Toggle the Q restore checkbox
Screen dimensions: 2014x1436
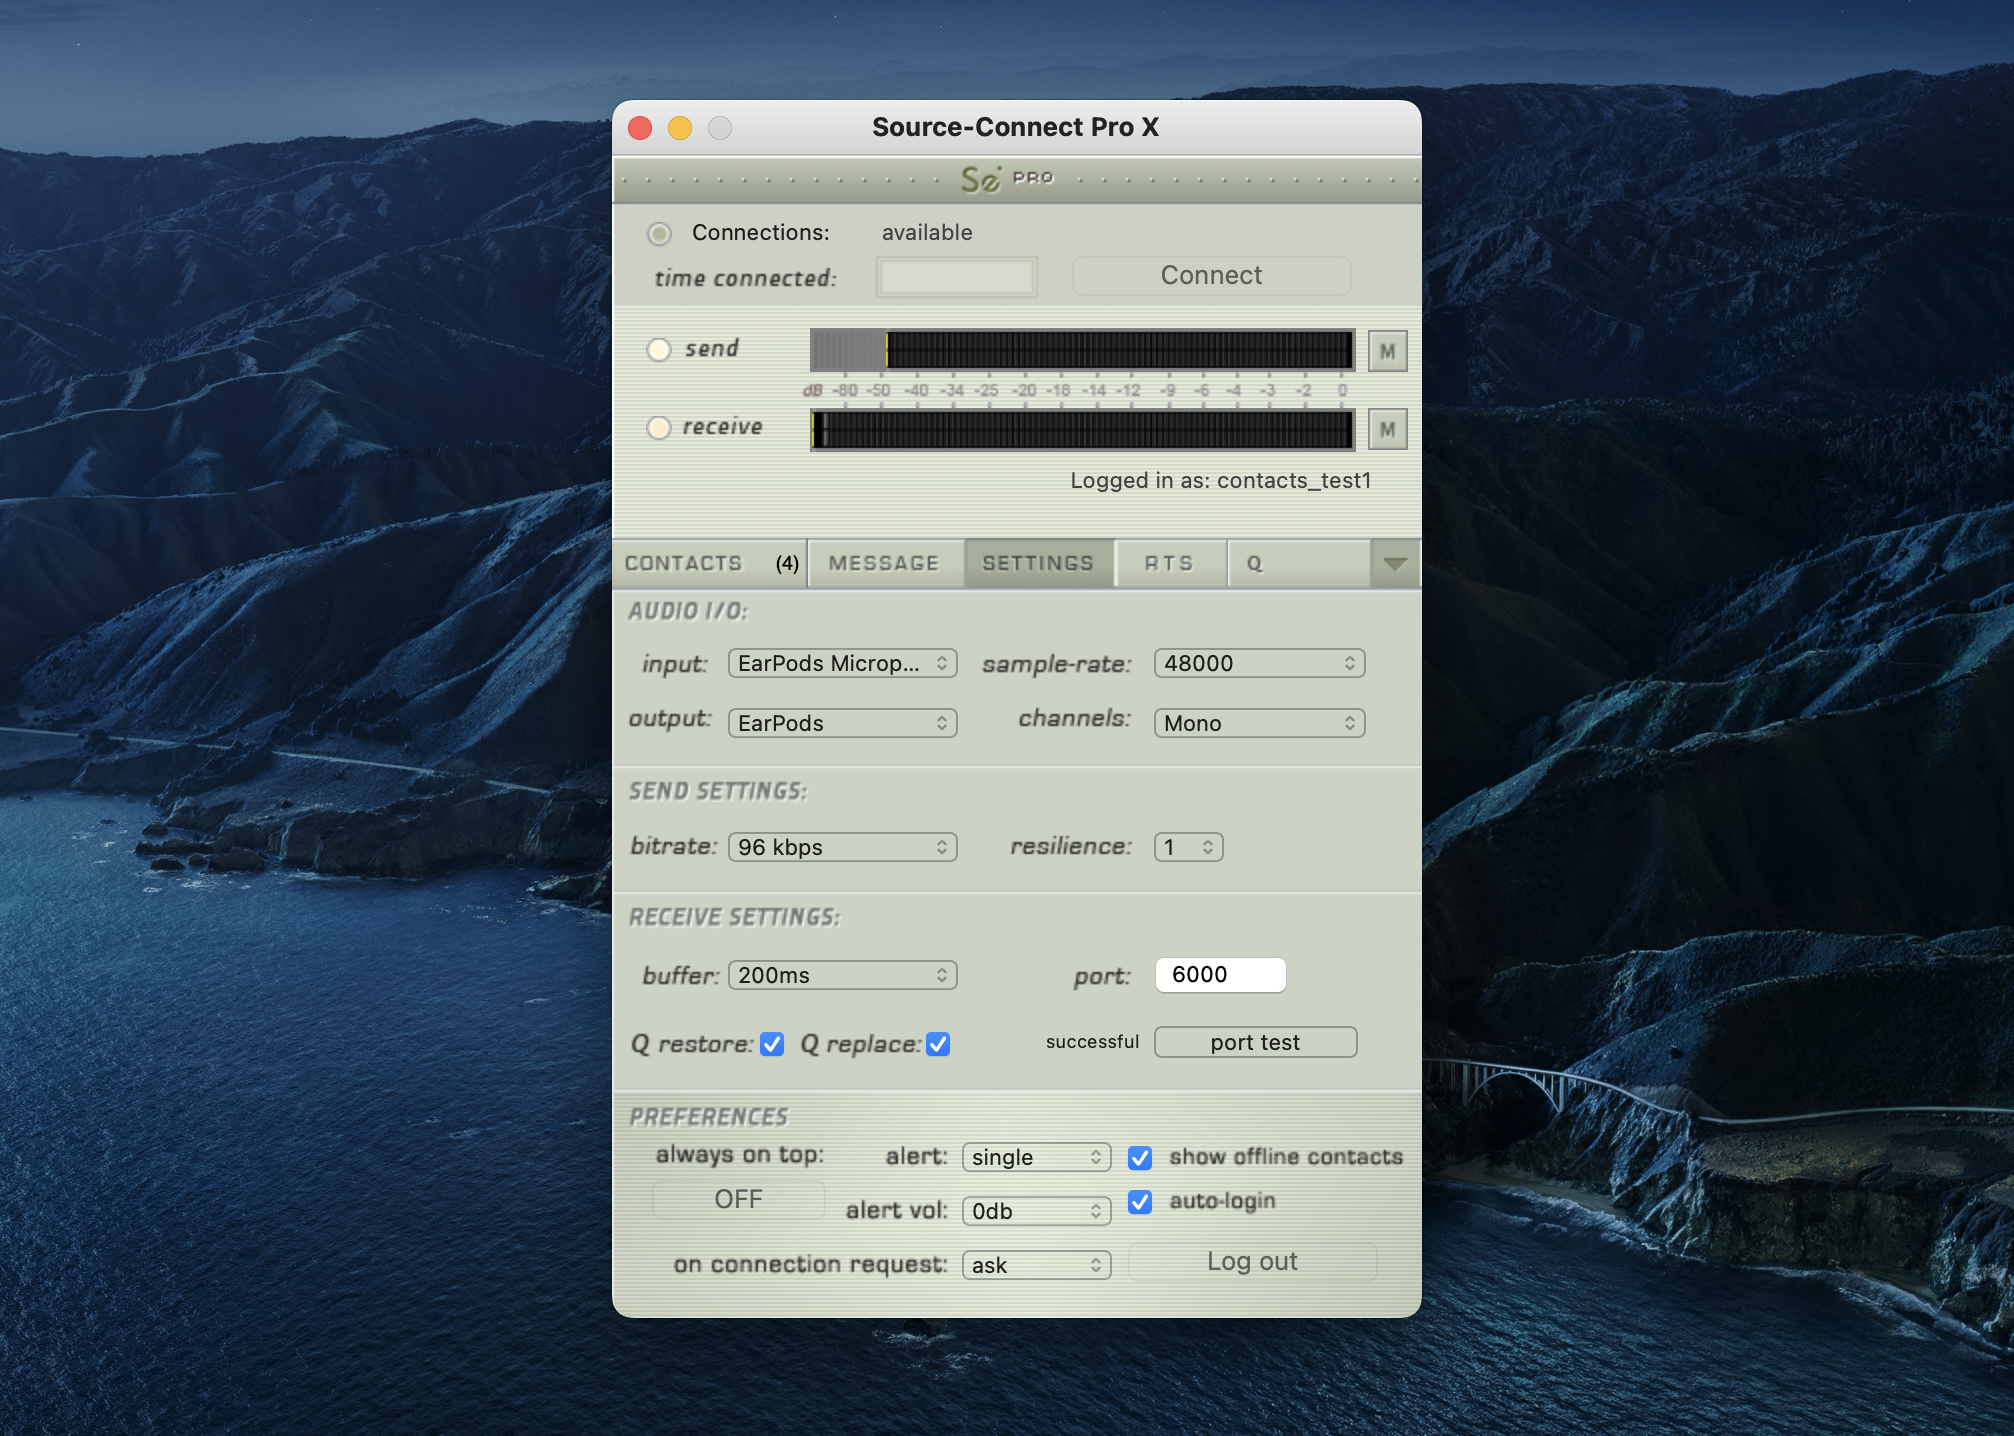[x=771, y=1044]
